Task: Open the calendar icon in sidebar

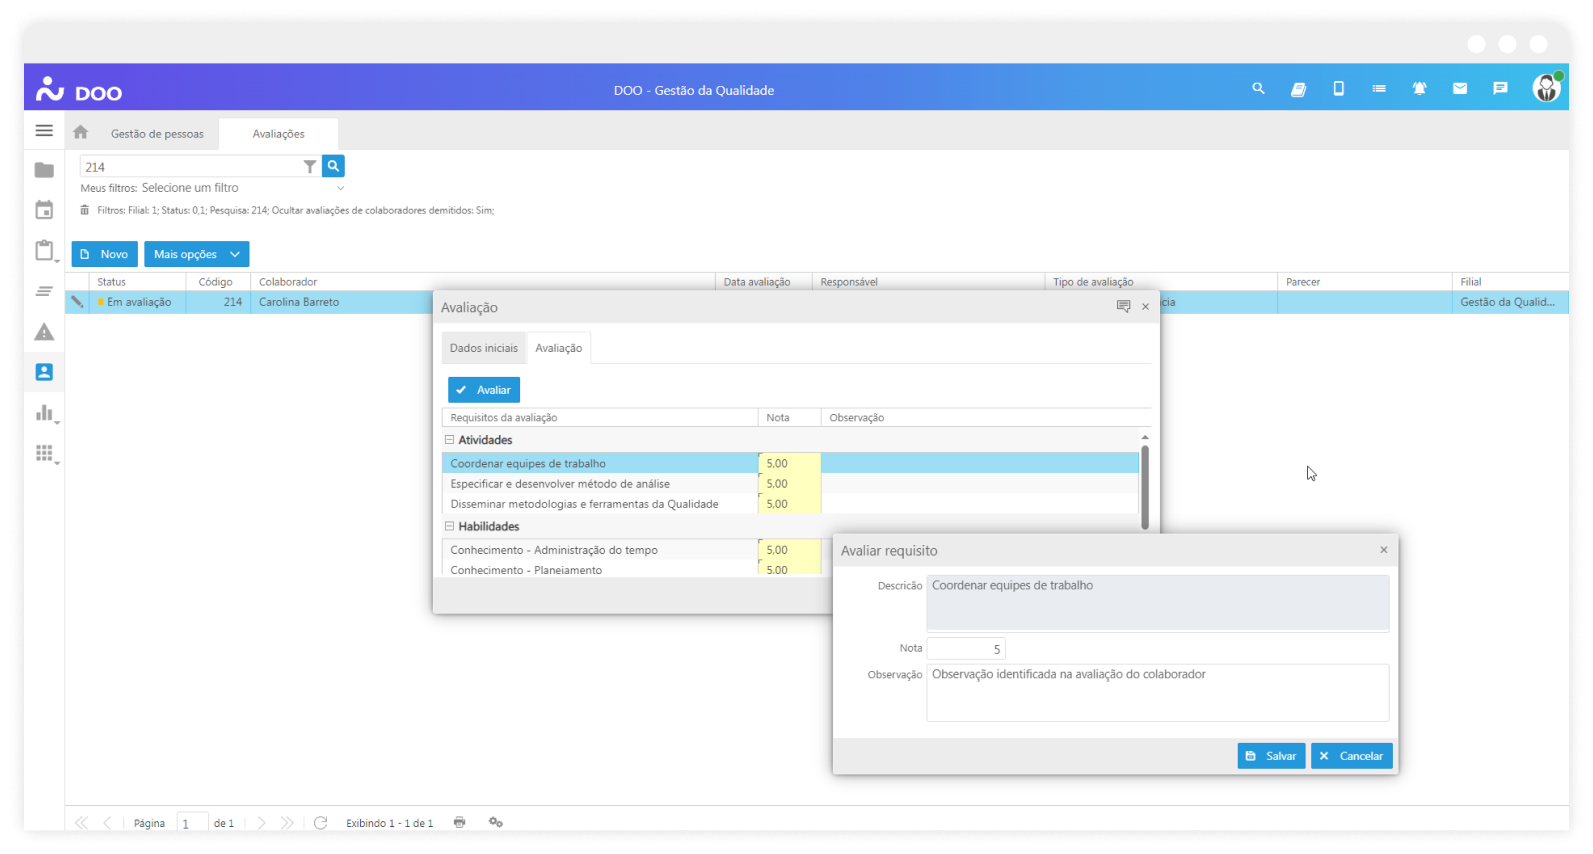Action: pos(44,210)
